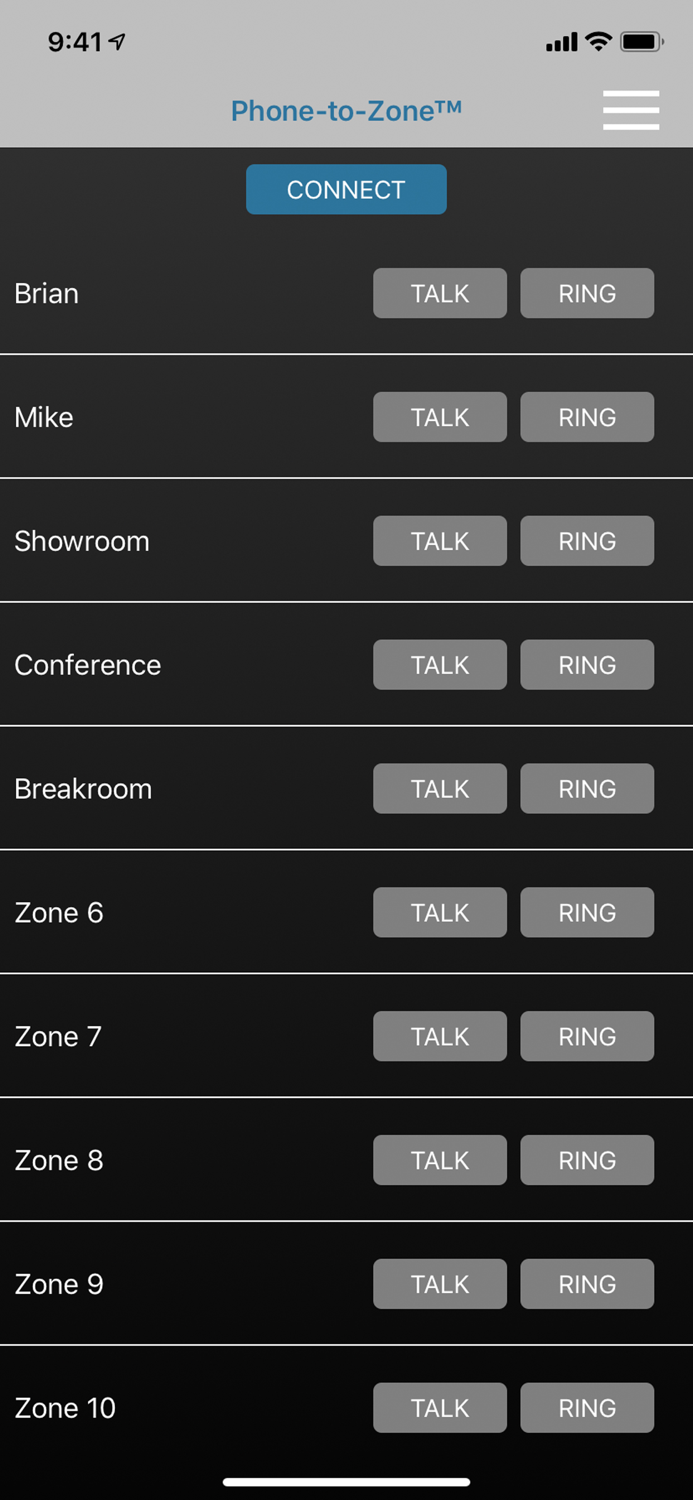The width and height of the screenshot is (693, 1500).
Task: Ring the Conference room
Action: 587,664
